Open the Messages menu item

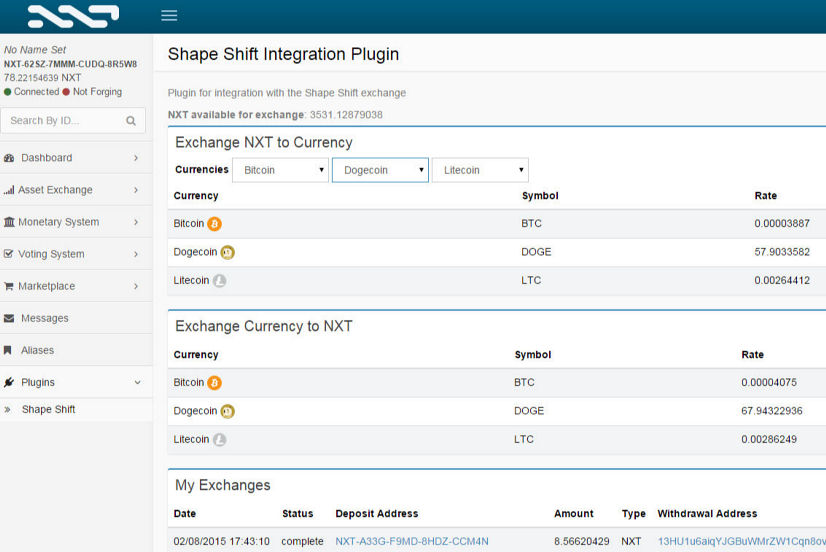[x=76, y=319]
